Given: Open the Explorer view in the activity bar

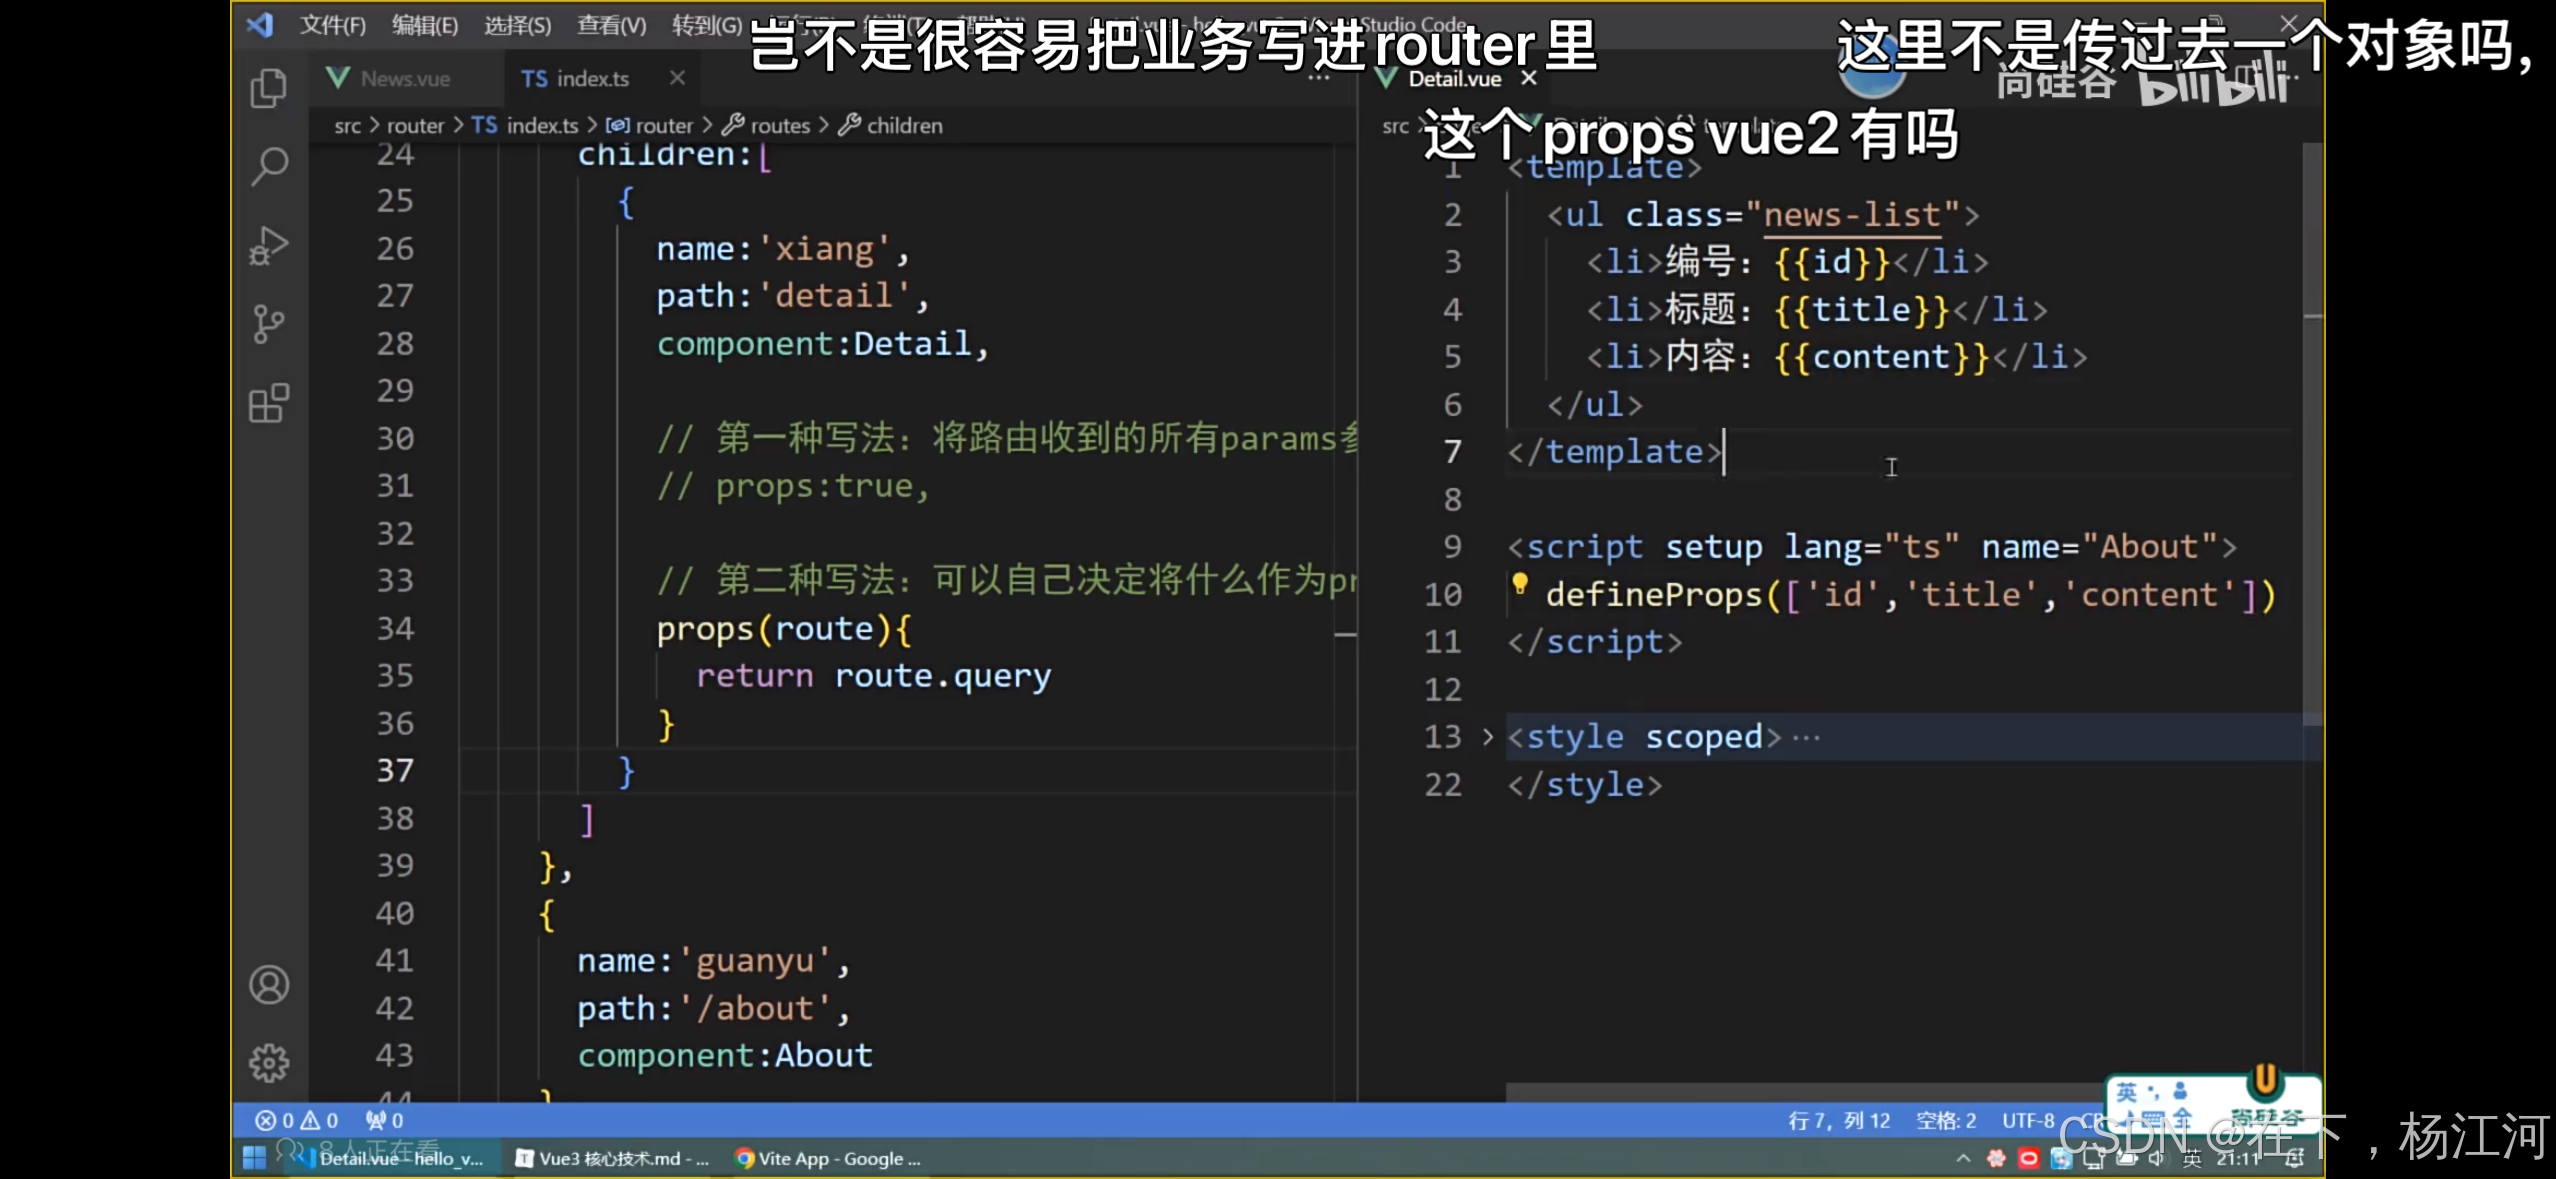Looking at the screenshot, I should point(268,88).
